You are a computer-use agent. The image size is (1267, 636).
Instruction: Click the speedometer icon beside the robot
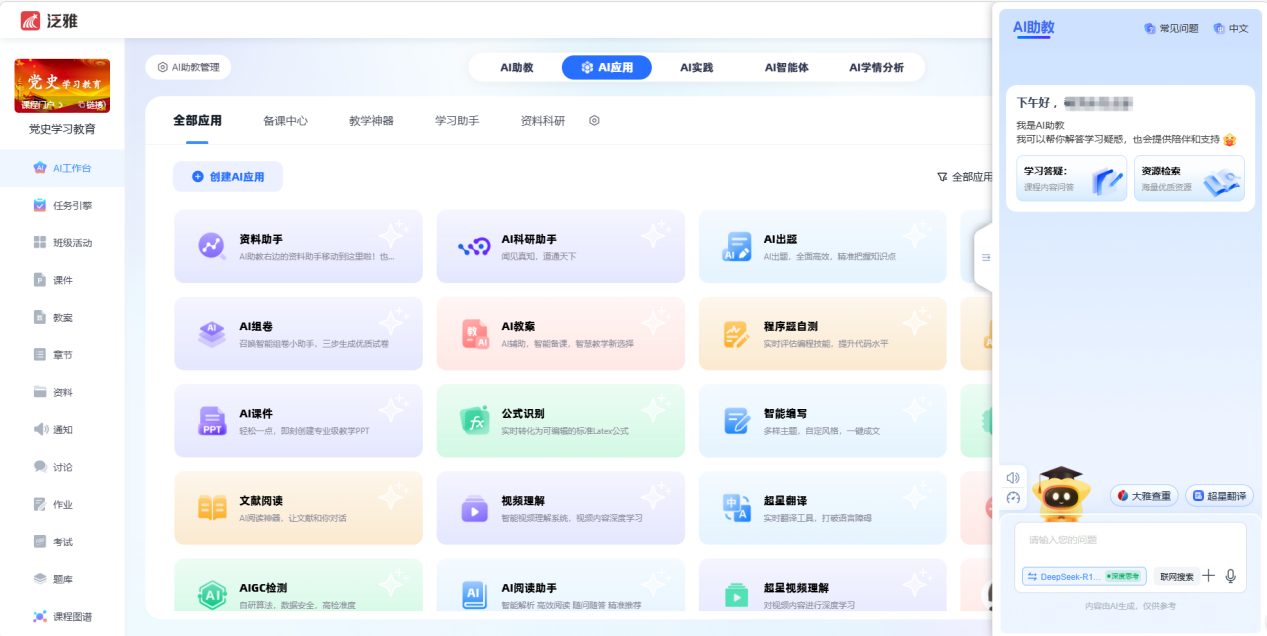click(1013, 497)
